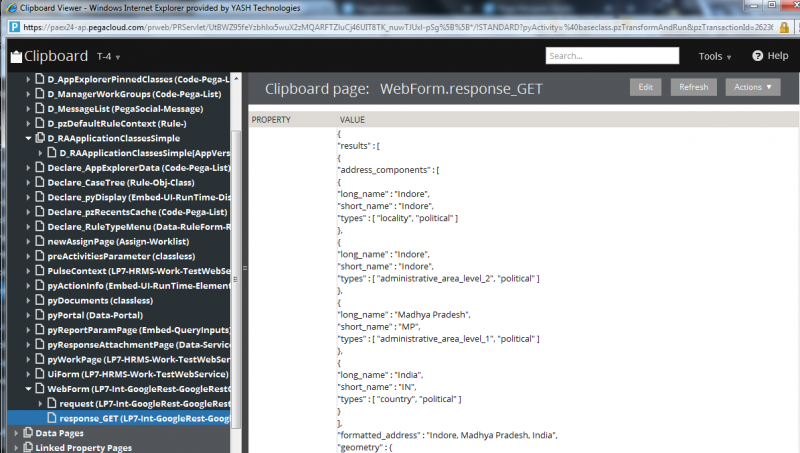This screenshot has width=800, height=453.
Task: Select D_pzDefaultRuleContext (Rule-) page
Action: pos(117,123)
